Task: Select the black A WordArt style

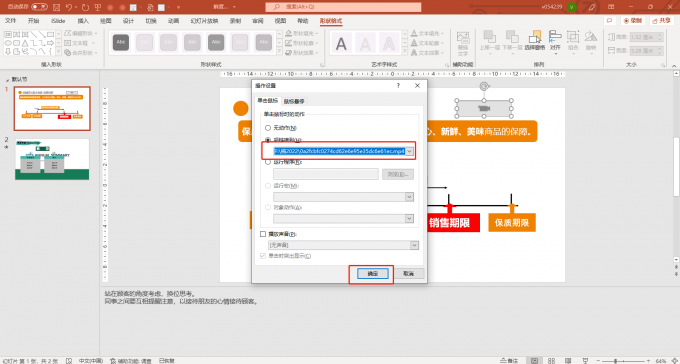Action: click(342, 43)
